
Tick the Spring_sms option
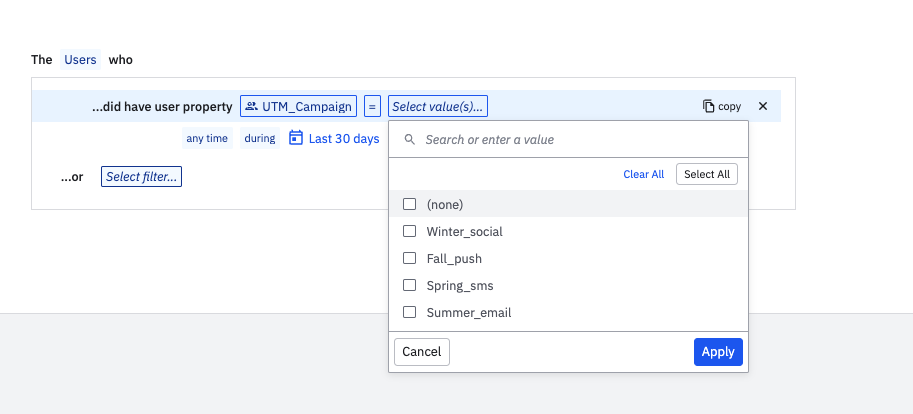click(x=409, y=285)
